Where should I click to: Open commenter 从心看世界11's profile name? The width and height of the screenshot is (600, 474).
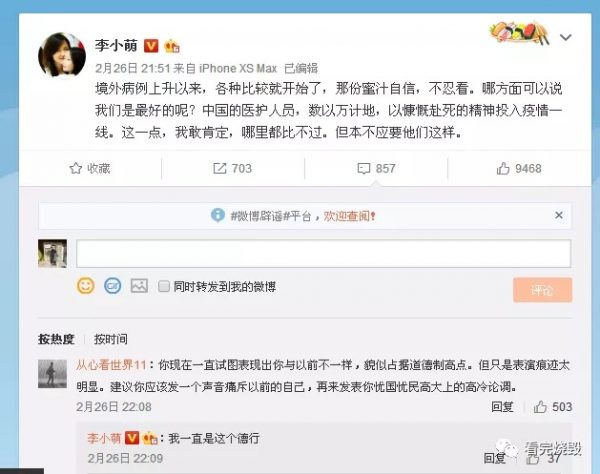[x=111, y=365]
